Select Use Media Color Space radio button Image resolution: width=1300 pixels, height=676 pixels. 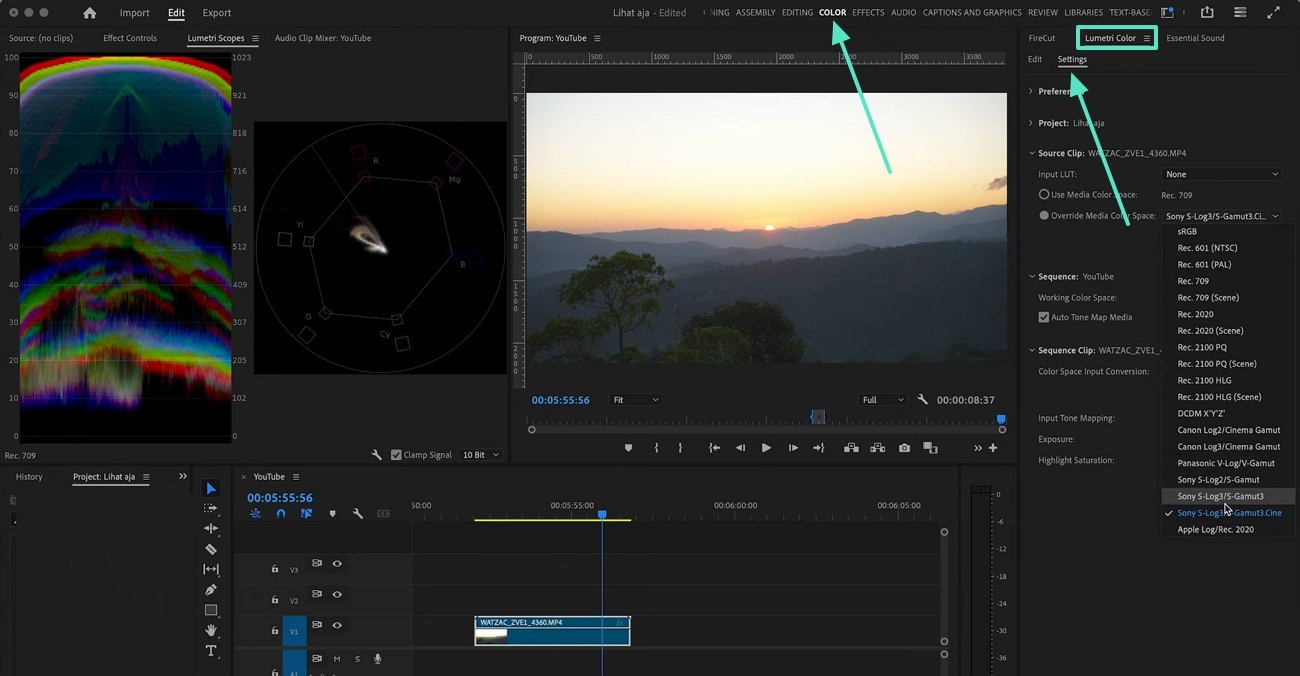pyautogui.click(x=1044, y=195)
